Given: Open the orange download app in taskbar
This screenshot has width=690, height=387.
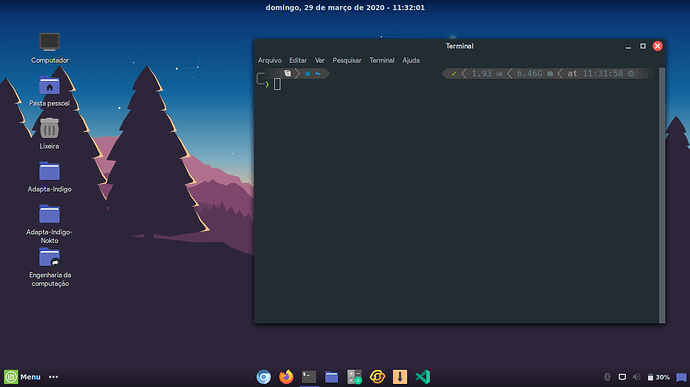Looking at the screenshot, I should (x=400, y=377).
